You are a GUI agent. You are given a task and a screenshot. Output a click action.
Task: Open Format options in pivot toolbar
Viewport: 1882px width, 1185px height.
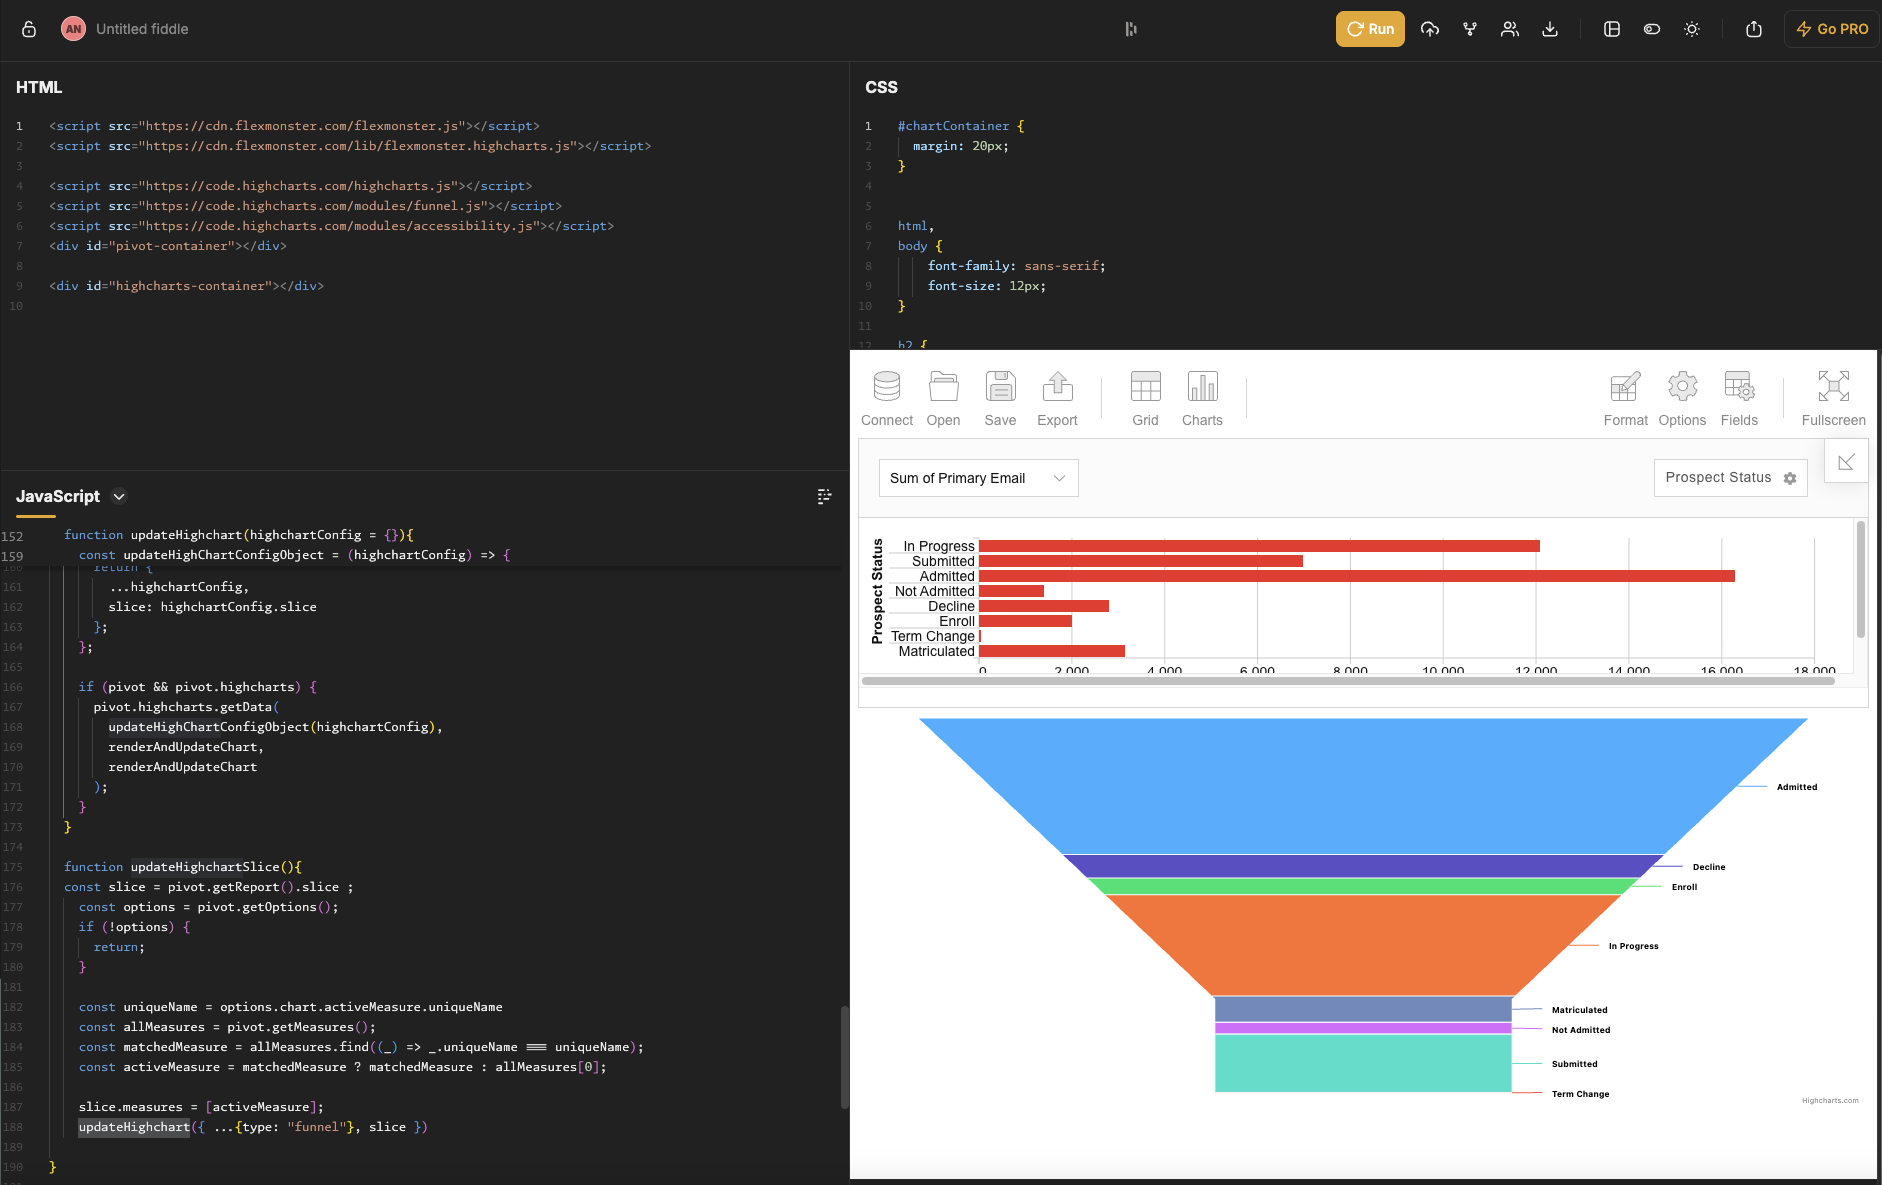click(1625, 398)
